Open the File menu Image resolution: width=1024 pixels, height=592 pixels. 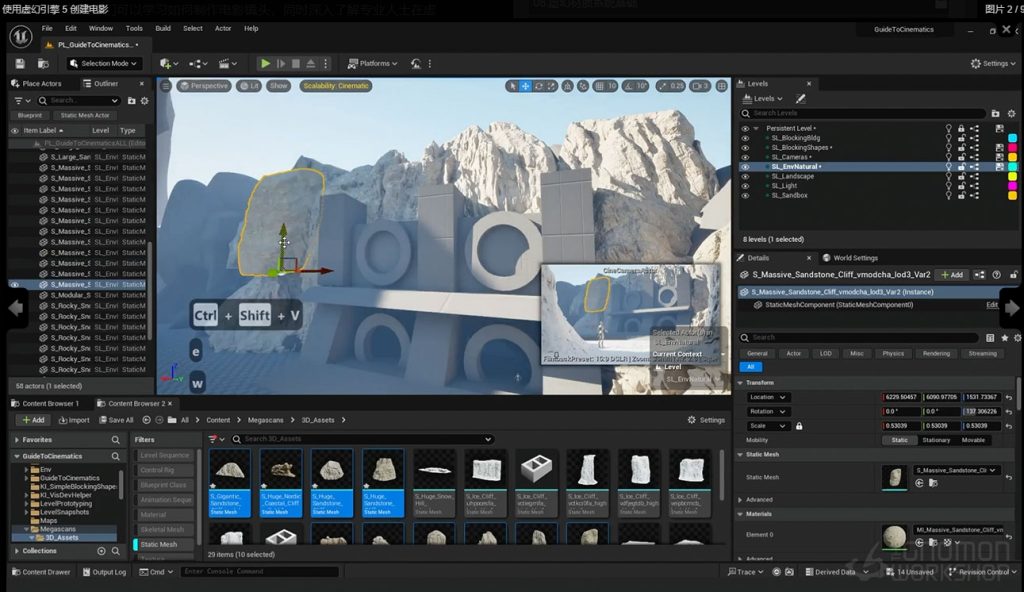(x=47, y=29)
